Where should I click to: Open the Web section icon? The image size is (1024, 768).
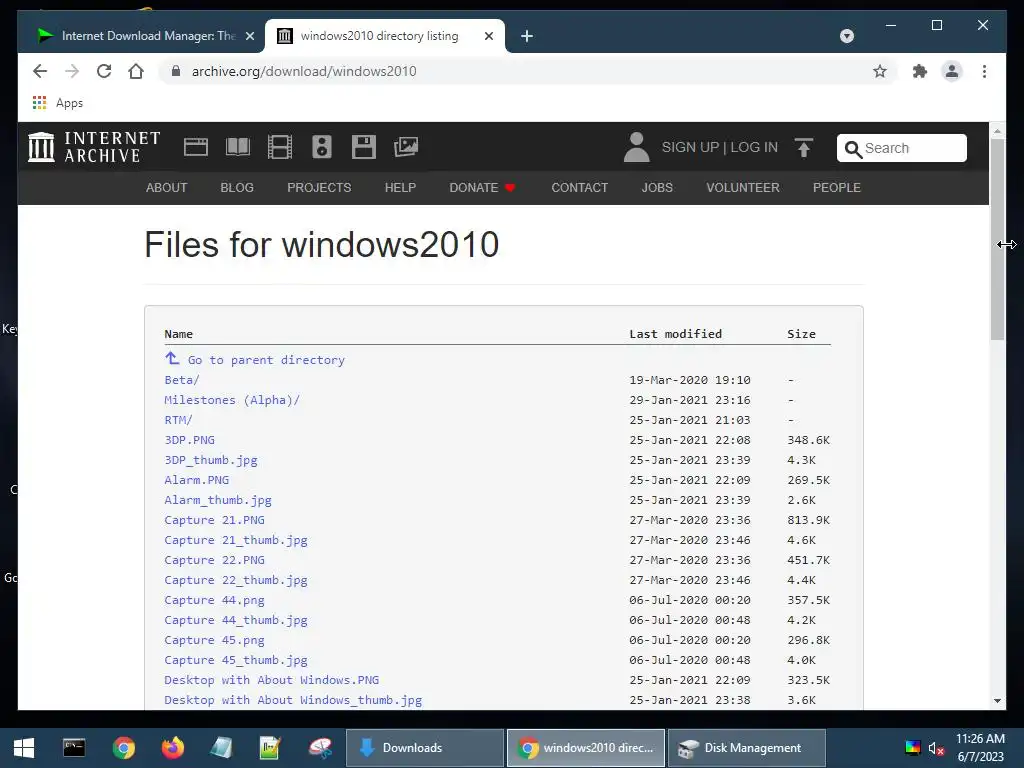pyautogui.click(x=195, y=147)
